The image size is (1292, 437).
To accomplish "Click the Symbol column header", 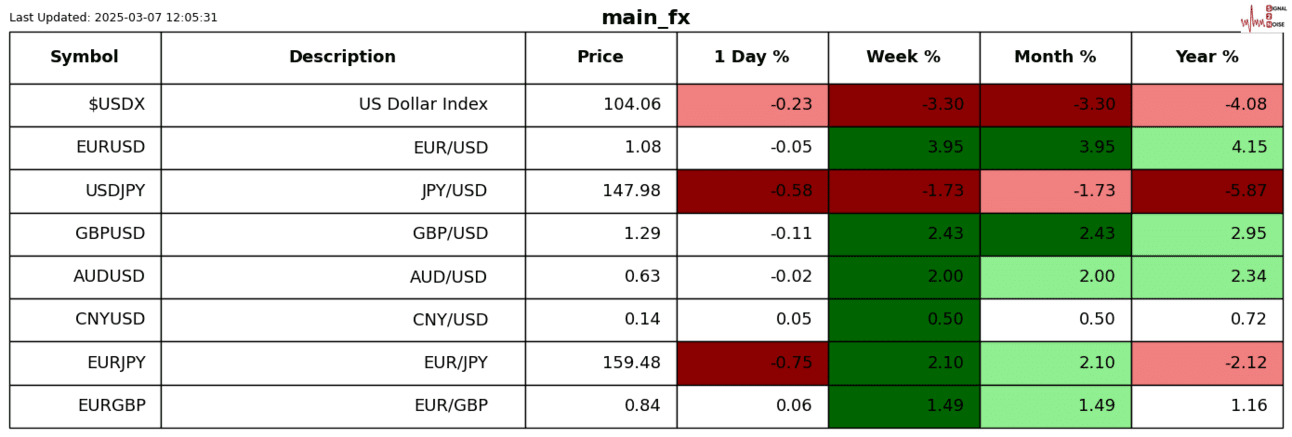I will (x=85, y=57).
